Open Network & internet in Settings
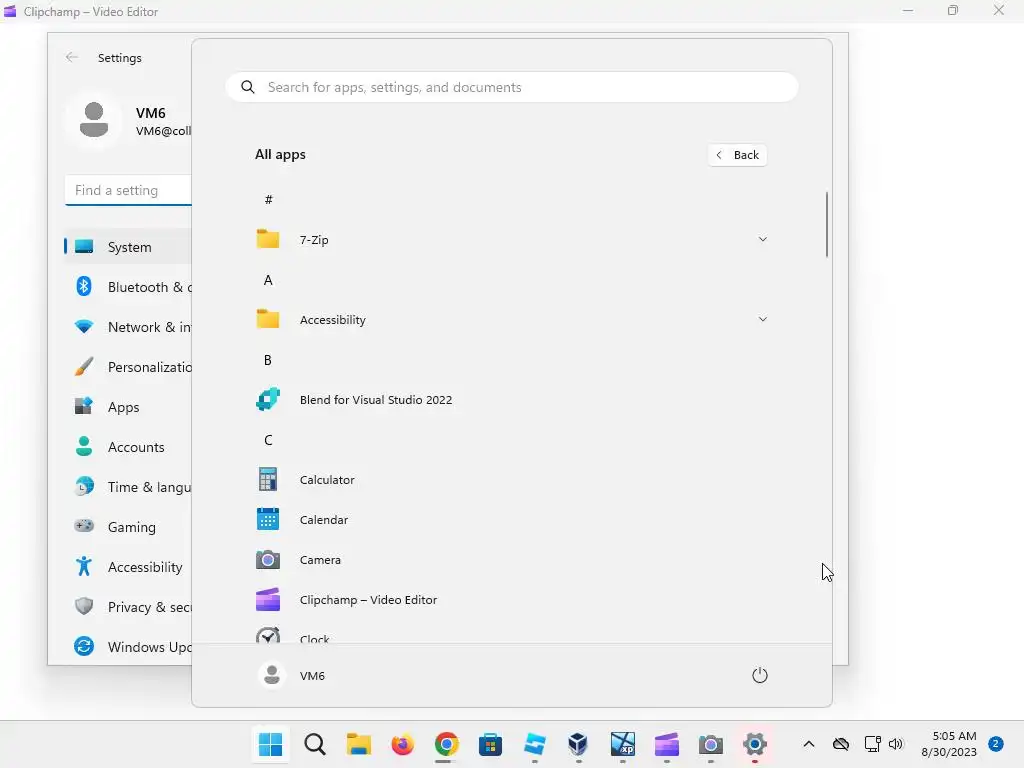This screenshot has height=768, width=1024. click(x=128, y=327)
